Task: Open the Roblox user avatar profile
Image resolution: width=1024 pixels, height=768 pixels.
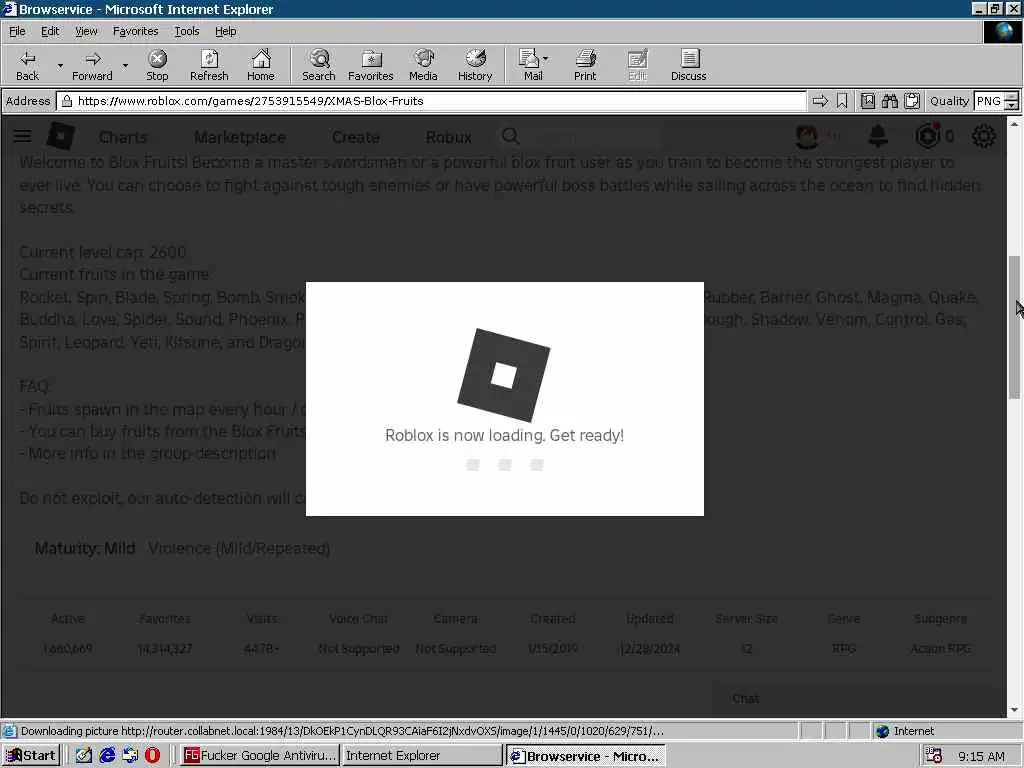Action: [807, 136]
